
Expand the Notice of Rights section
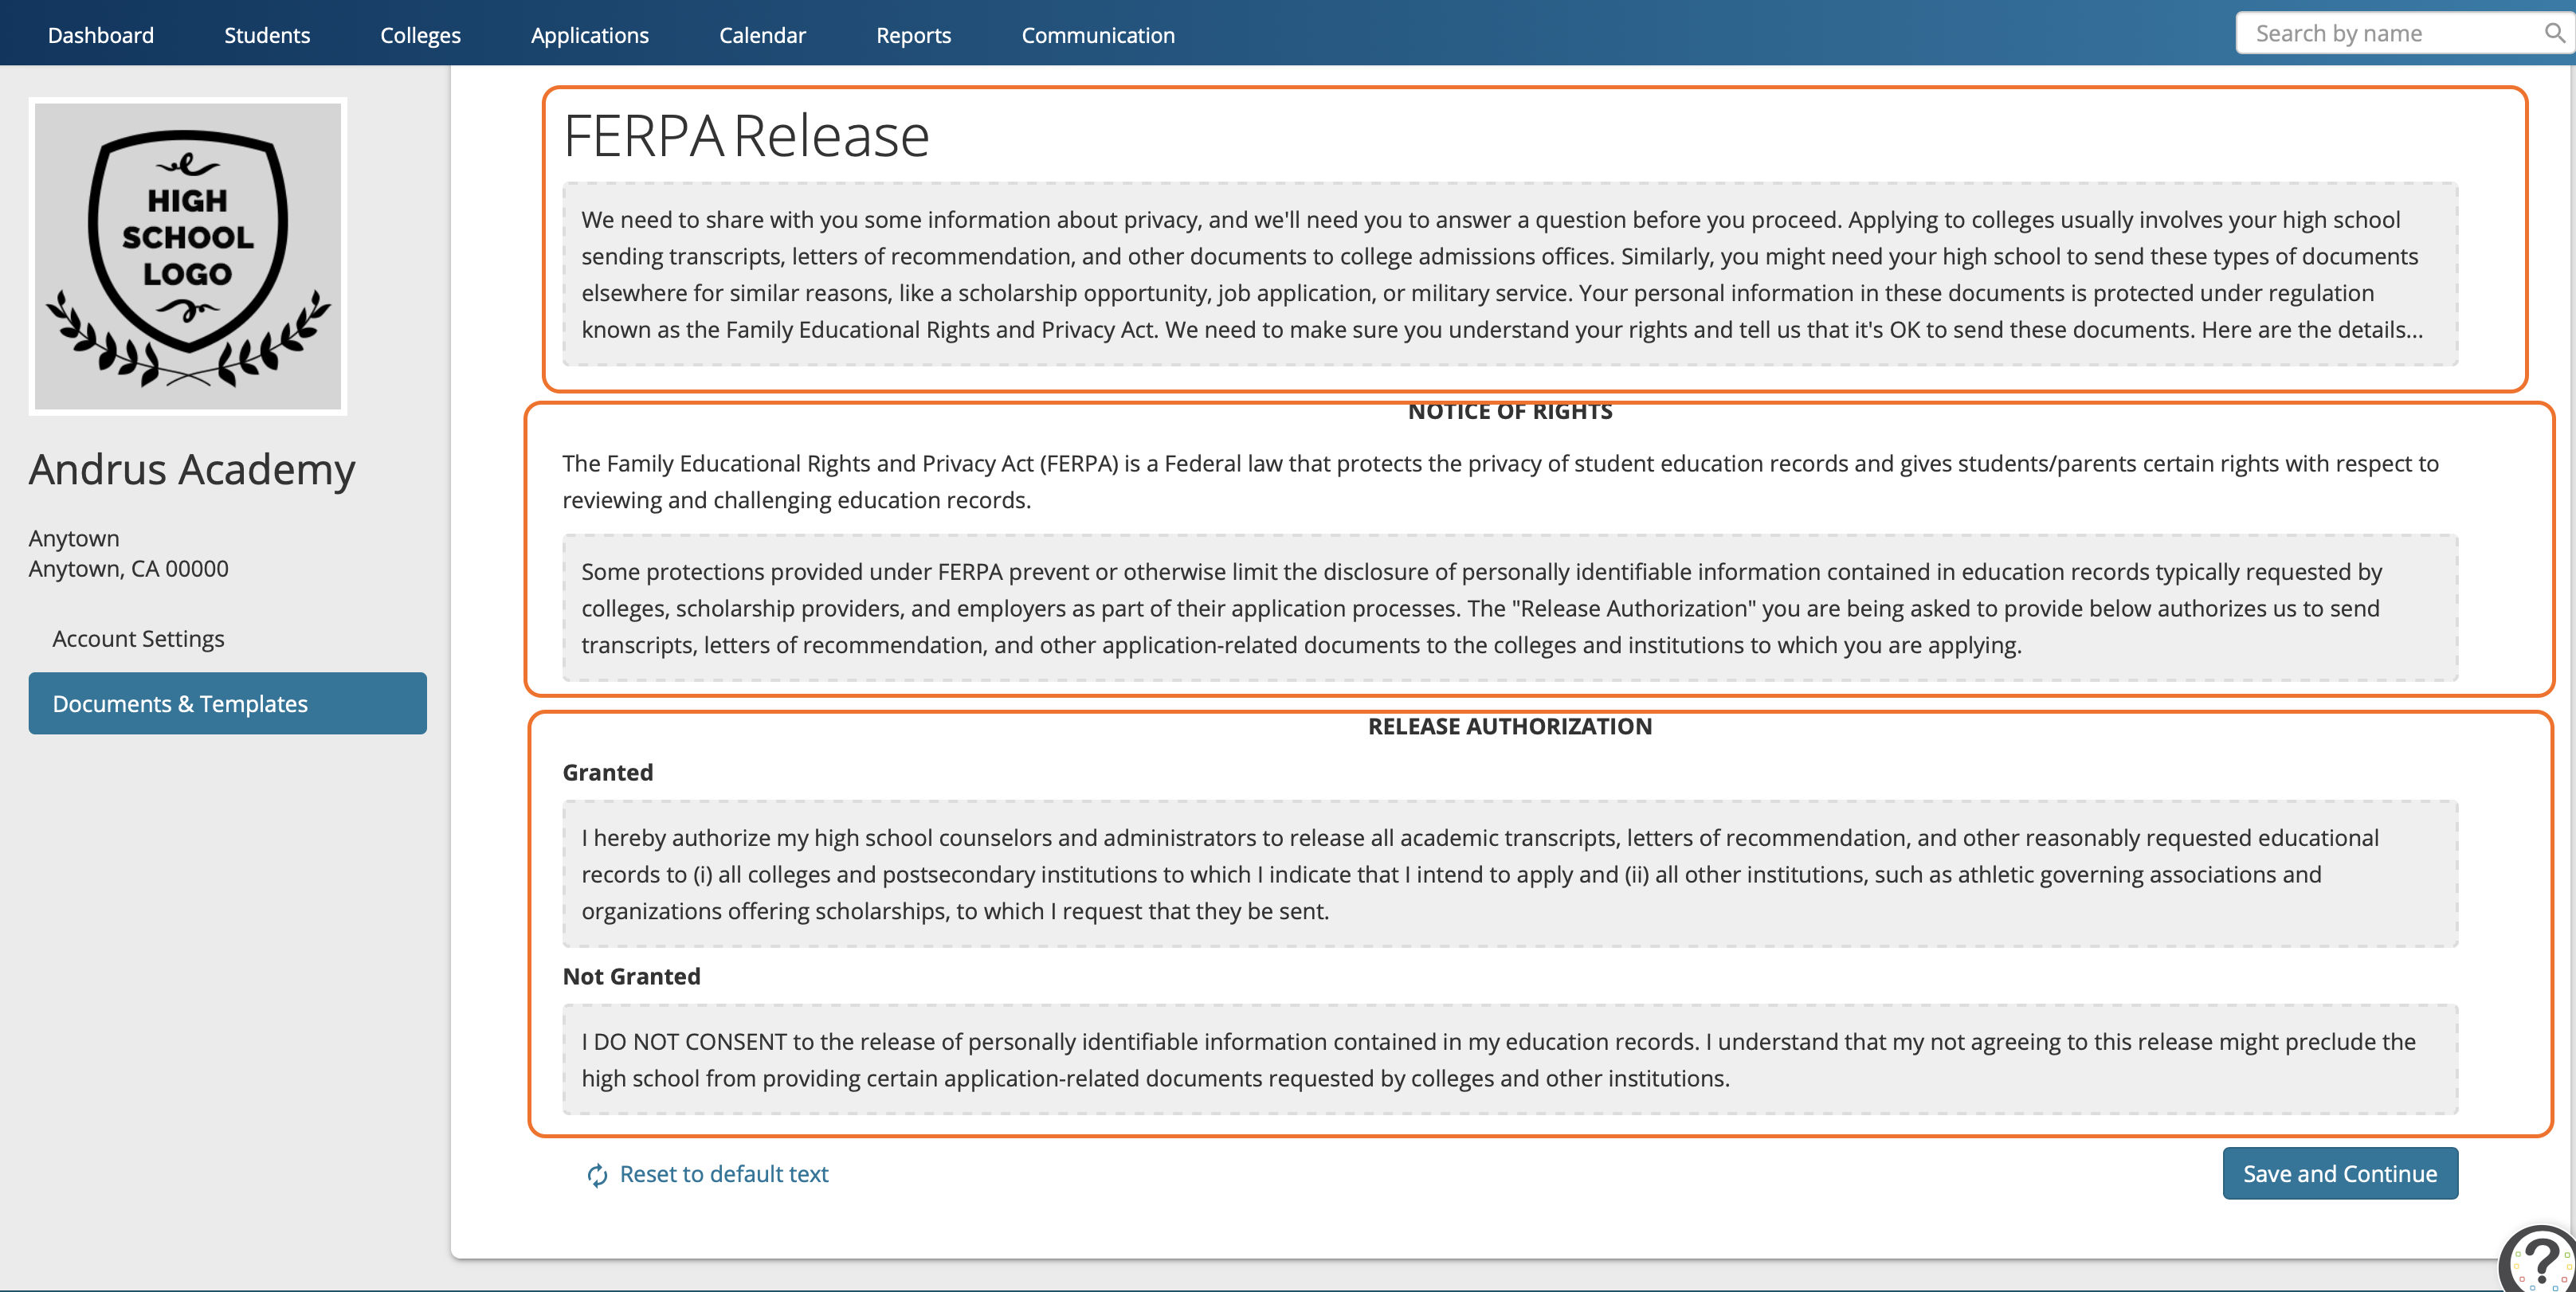tap(1510, 410)
